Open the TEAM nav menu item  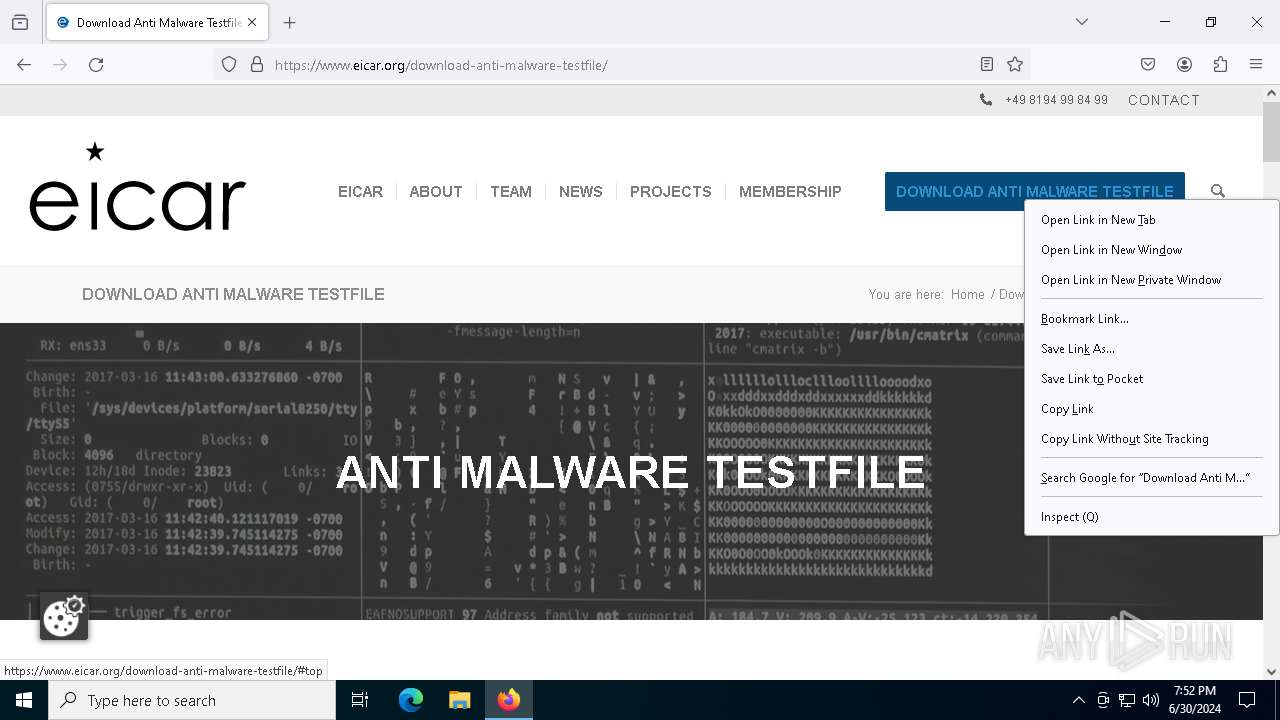pos(511,192)
